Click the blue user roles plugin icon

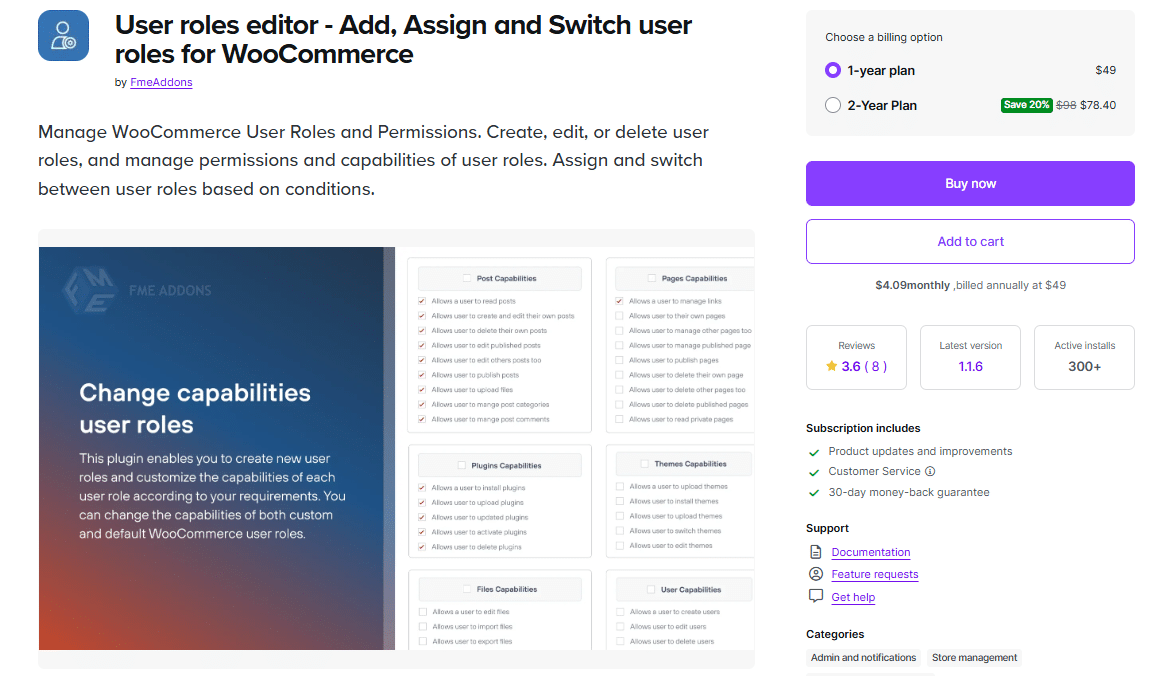[x=64, y=36]
